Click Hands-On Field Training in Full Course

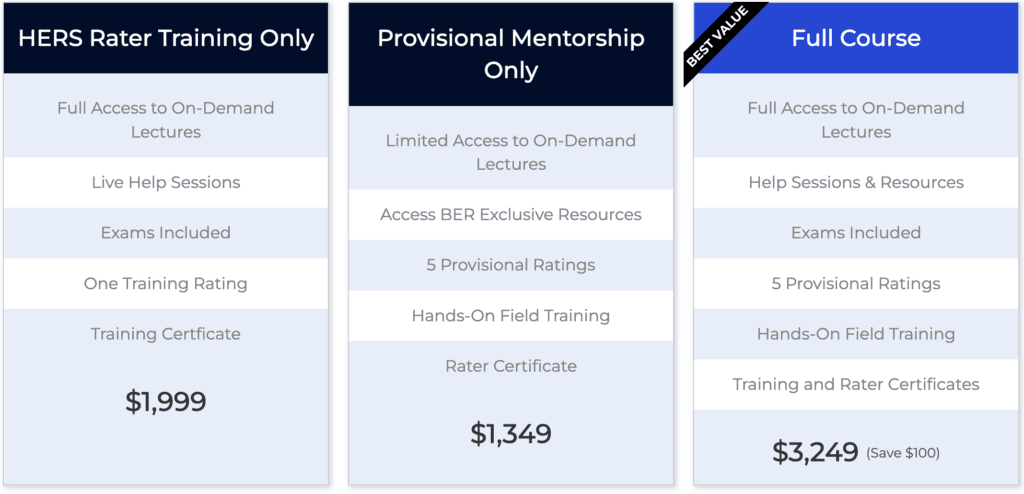pos(856,334)
